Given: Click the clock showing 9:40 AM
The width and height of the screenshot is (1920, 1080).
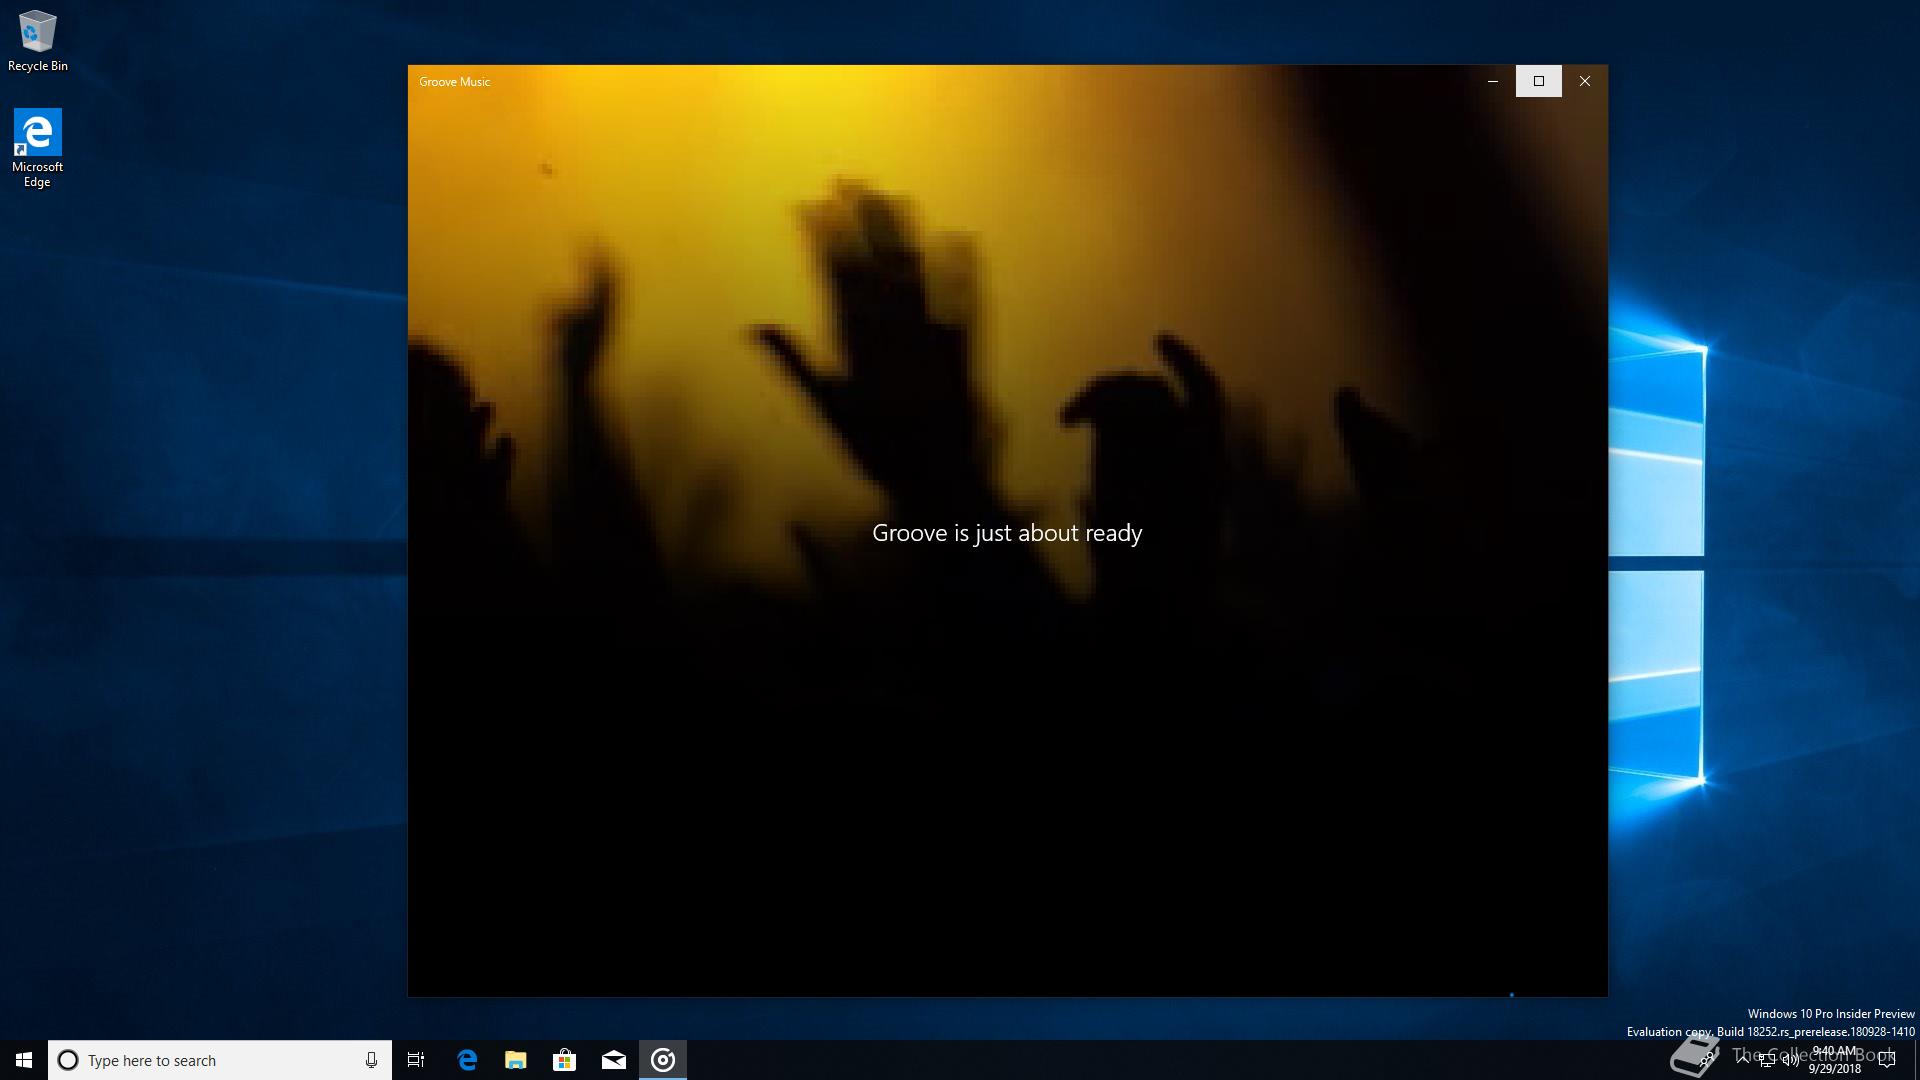Looking at the screenshot, I should pos(1834,1060).
